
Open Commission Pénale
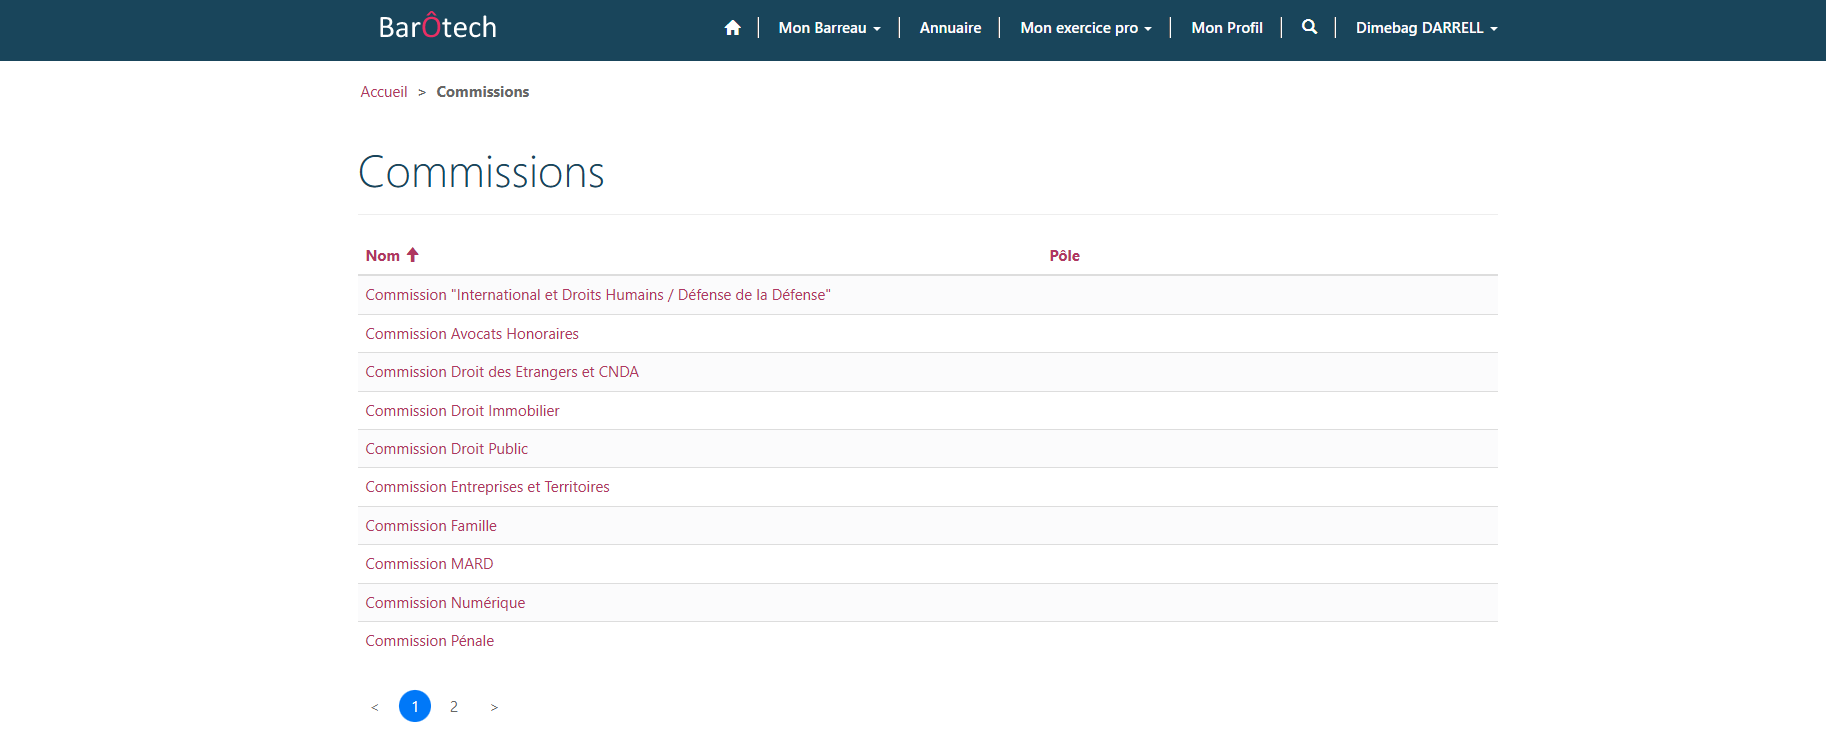tap(430, 641)
